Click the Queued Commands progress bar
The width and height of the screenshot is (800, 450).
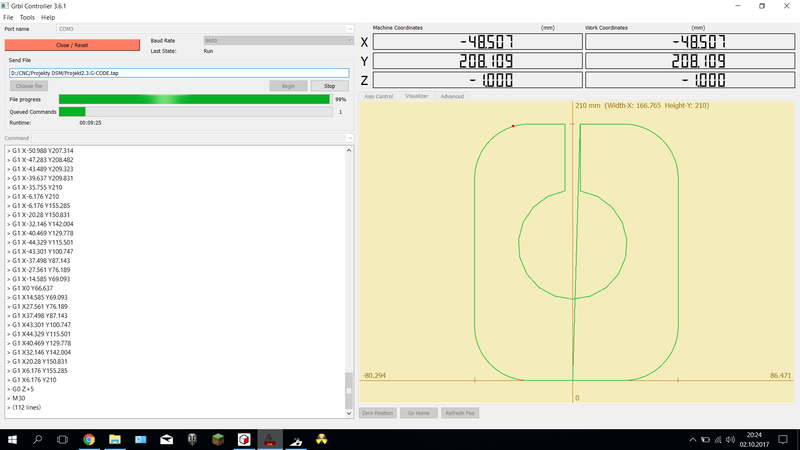click(195, 112)
